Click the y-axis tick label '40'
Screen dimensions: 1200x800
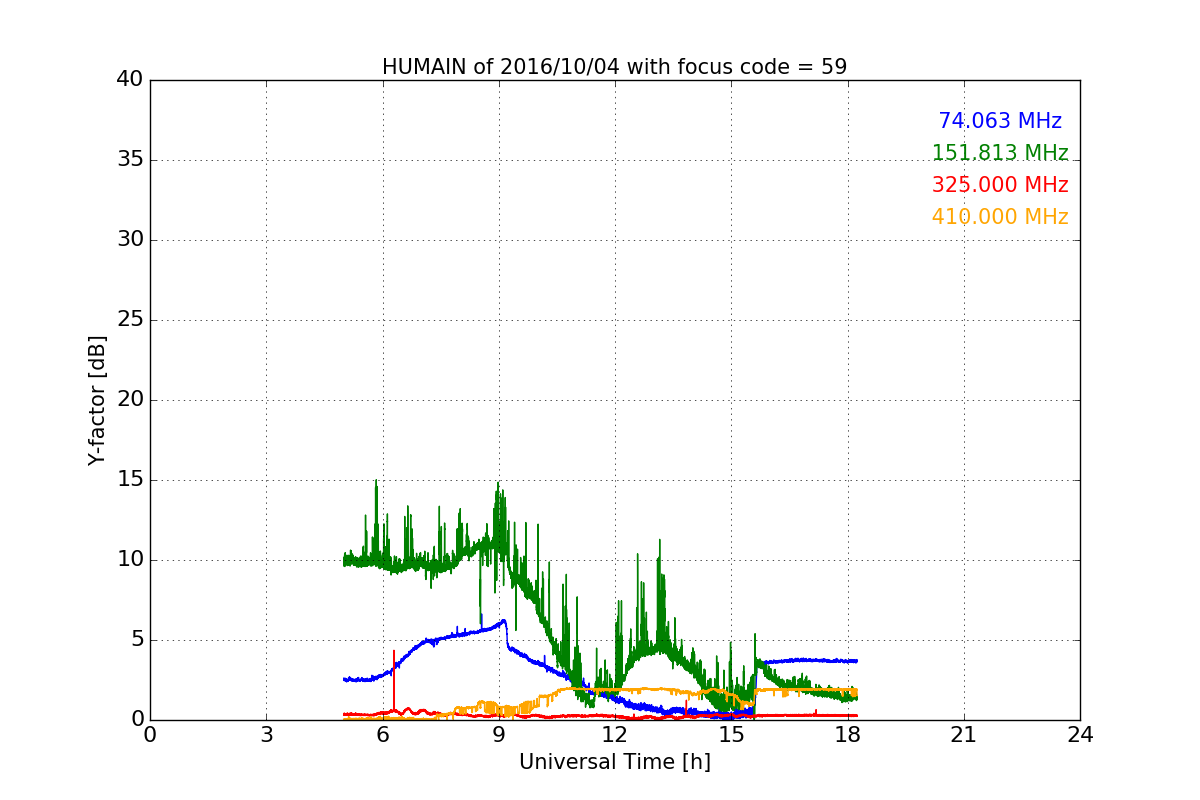tap(130, 80)
